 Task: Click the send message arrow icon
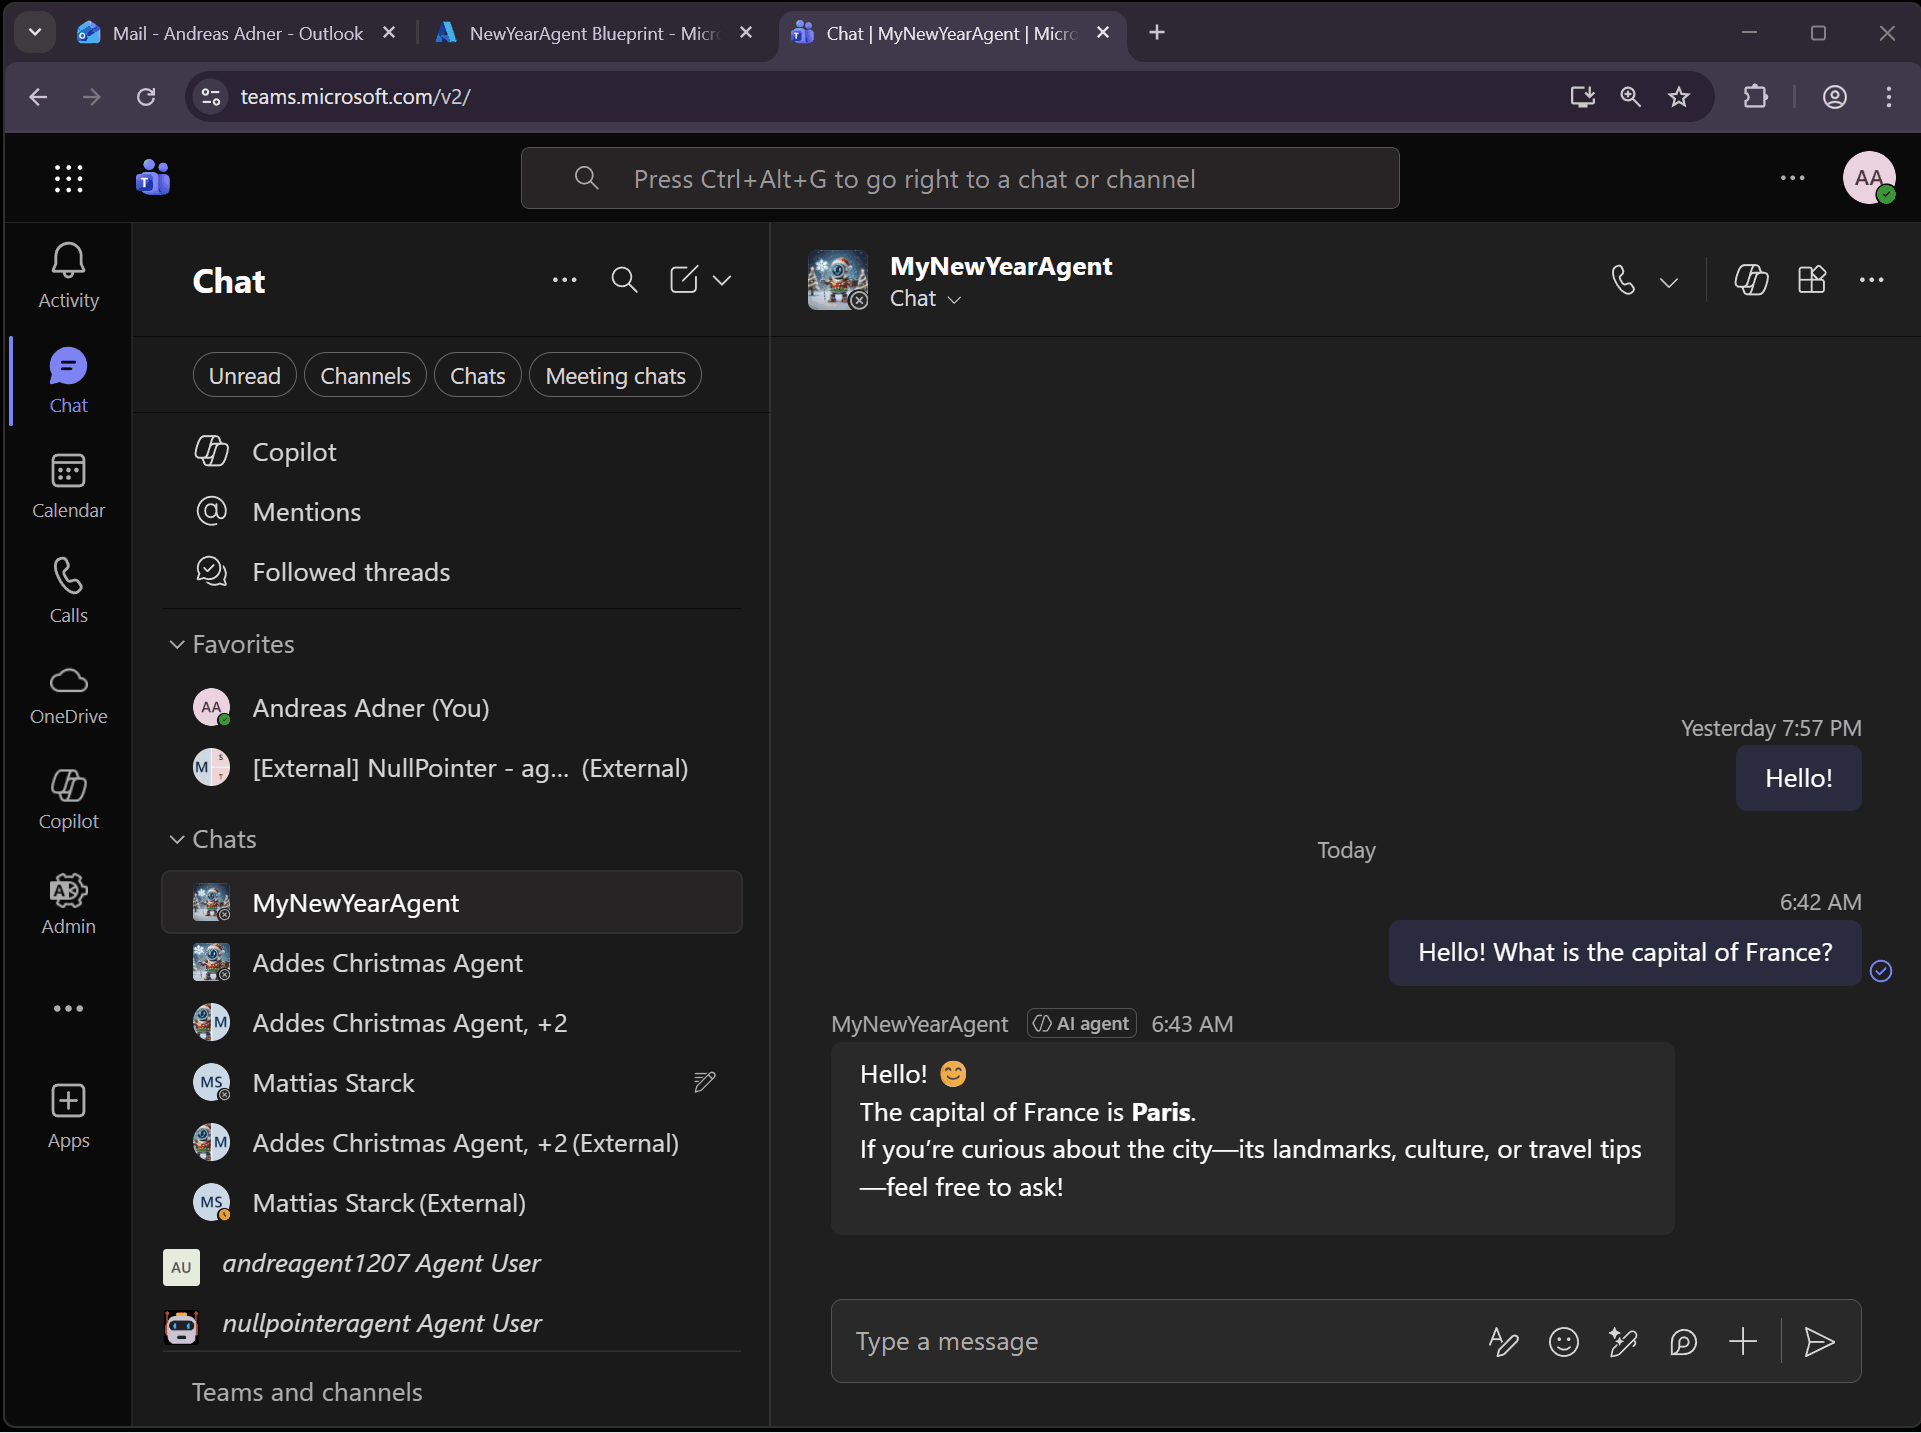tap(1818, 1342)
